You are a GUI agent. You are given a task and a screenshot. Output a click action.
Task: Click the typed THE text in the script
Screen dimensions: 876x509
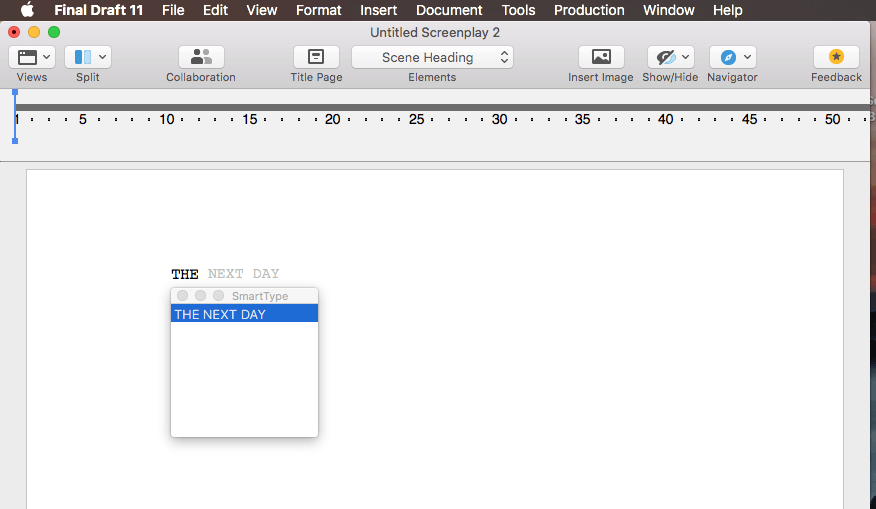point(185,274)
